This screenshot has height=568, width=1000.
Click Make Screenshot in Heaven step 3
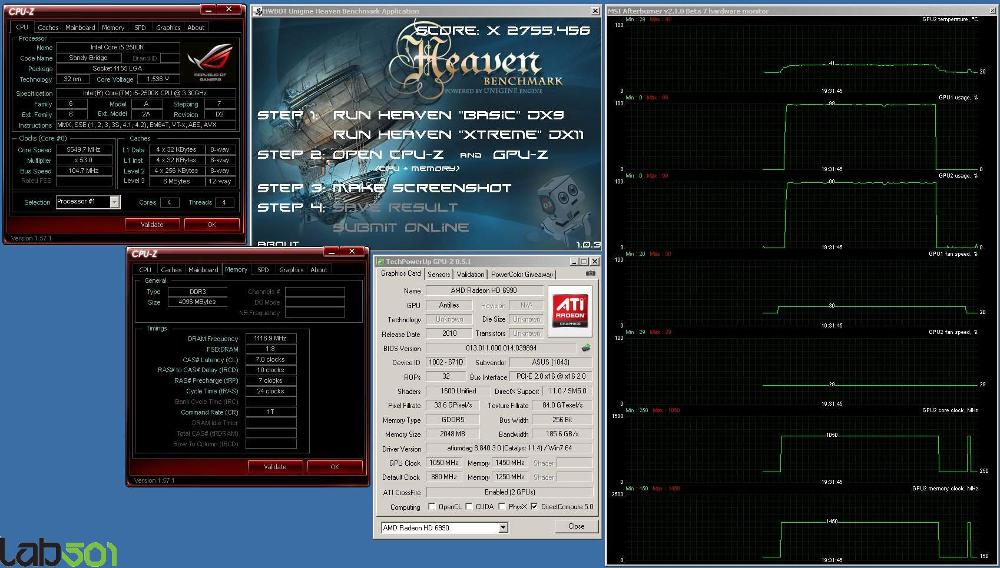422,187
